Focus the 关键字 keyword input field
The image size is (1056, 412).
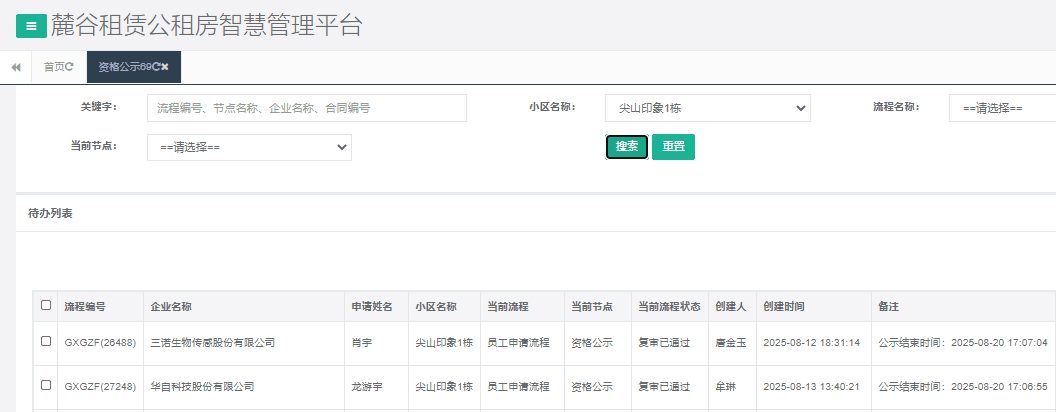[306, 108]
